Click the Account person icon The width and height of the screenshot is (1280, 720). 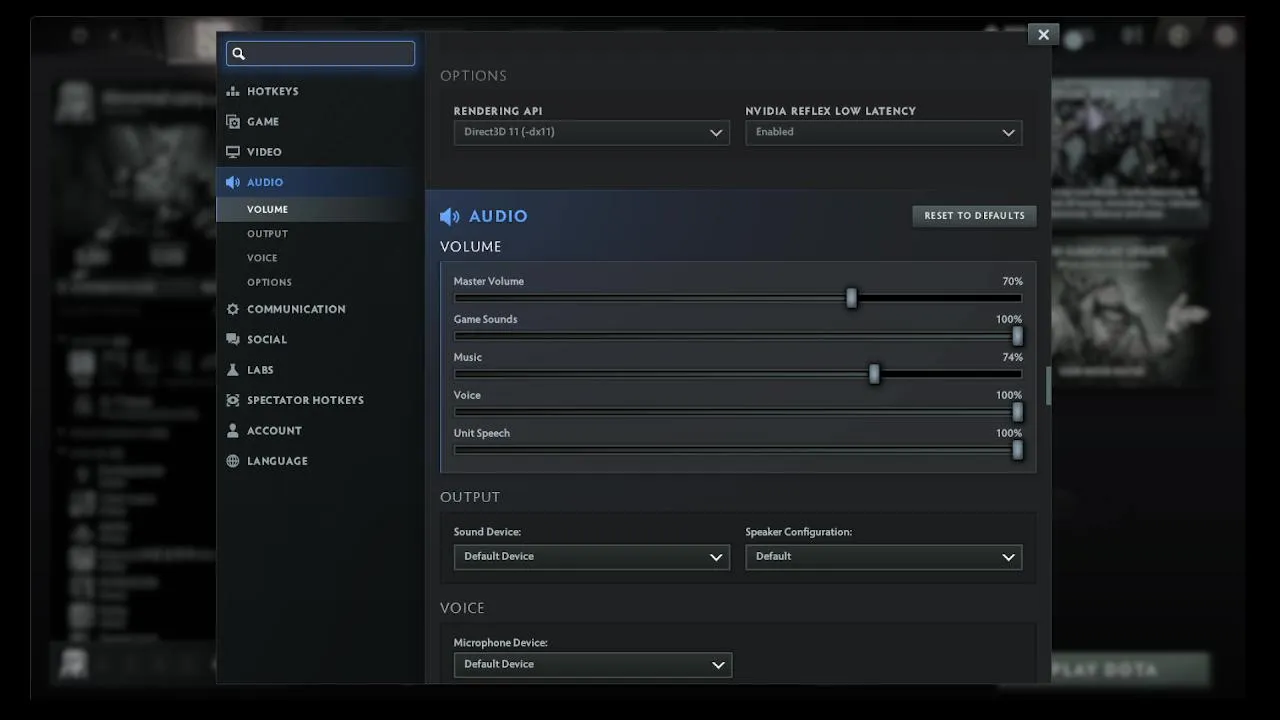tap(233, 431)
